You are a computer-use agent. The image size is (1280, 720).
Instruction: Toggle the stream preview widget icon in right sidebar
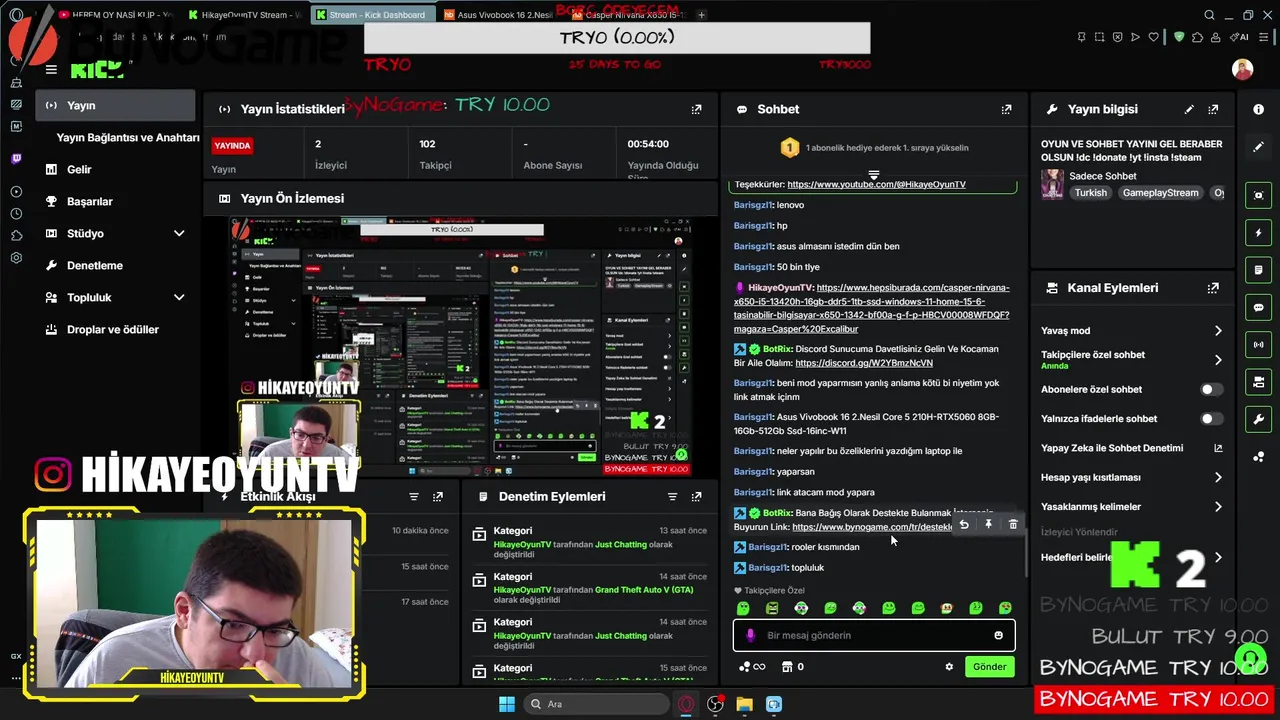tap(1258, 195)
